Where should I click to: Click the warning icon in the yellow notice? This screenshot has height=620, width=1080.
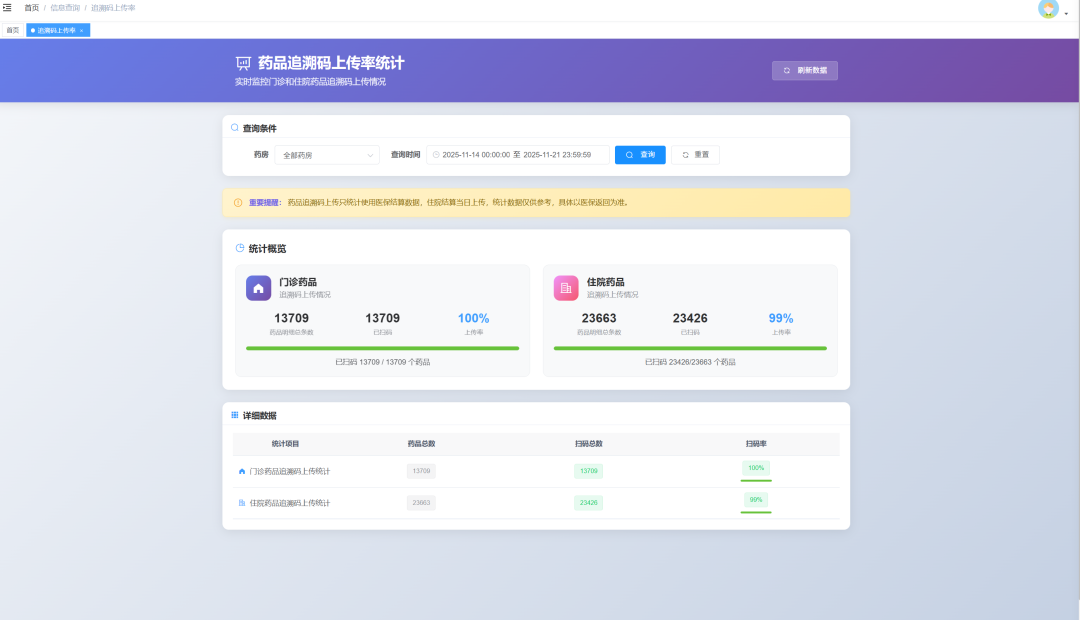pos(238,203)
